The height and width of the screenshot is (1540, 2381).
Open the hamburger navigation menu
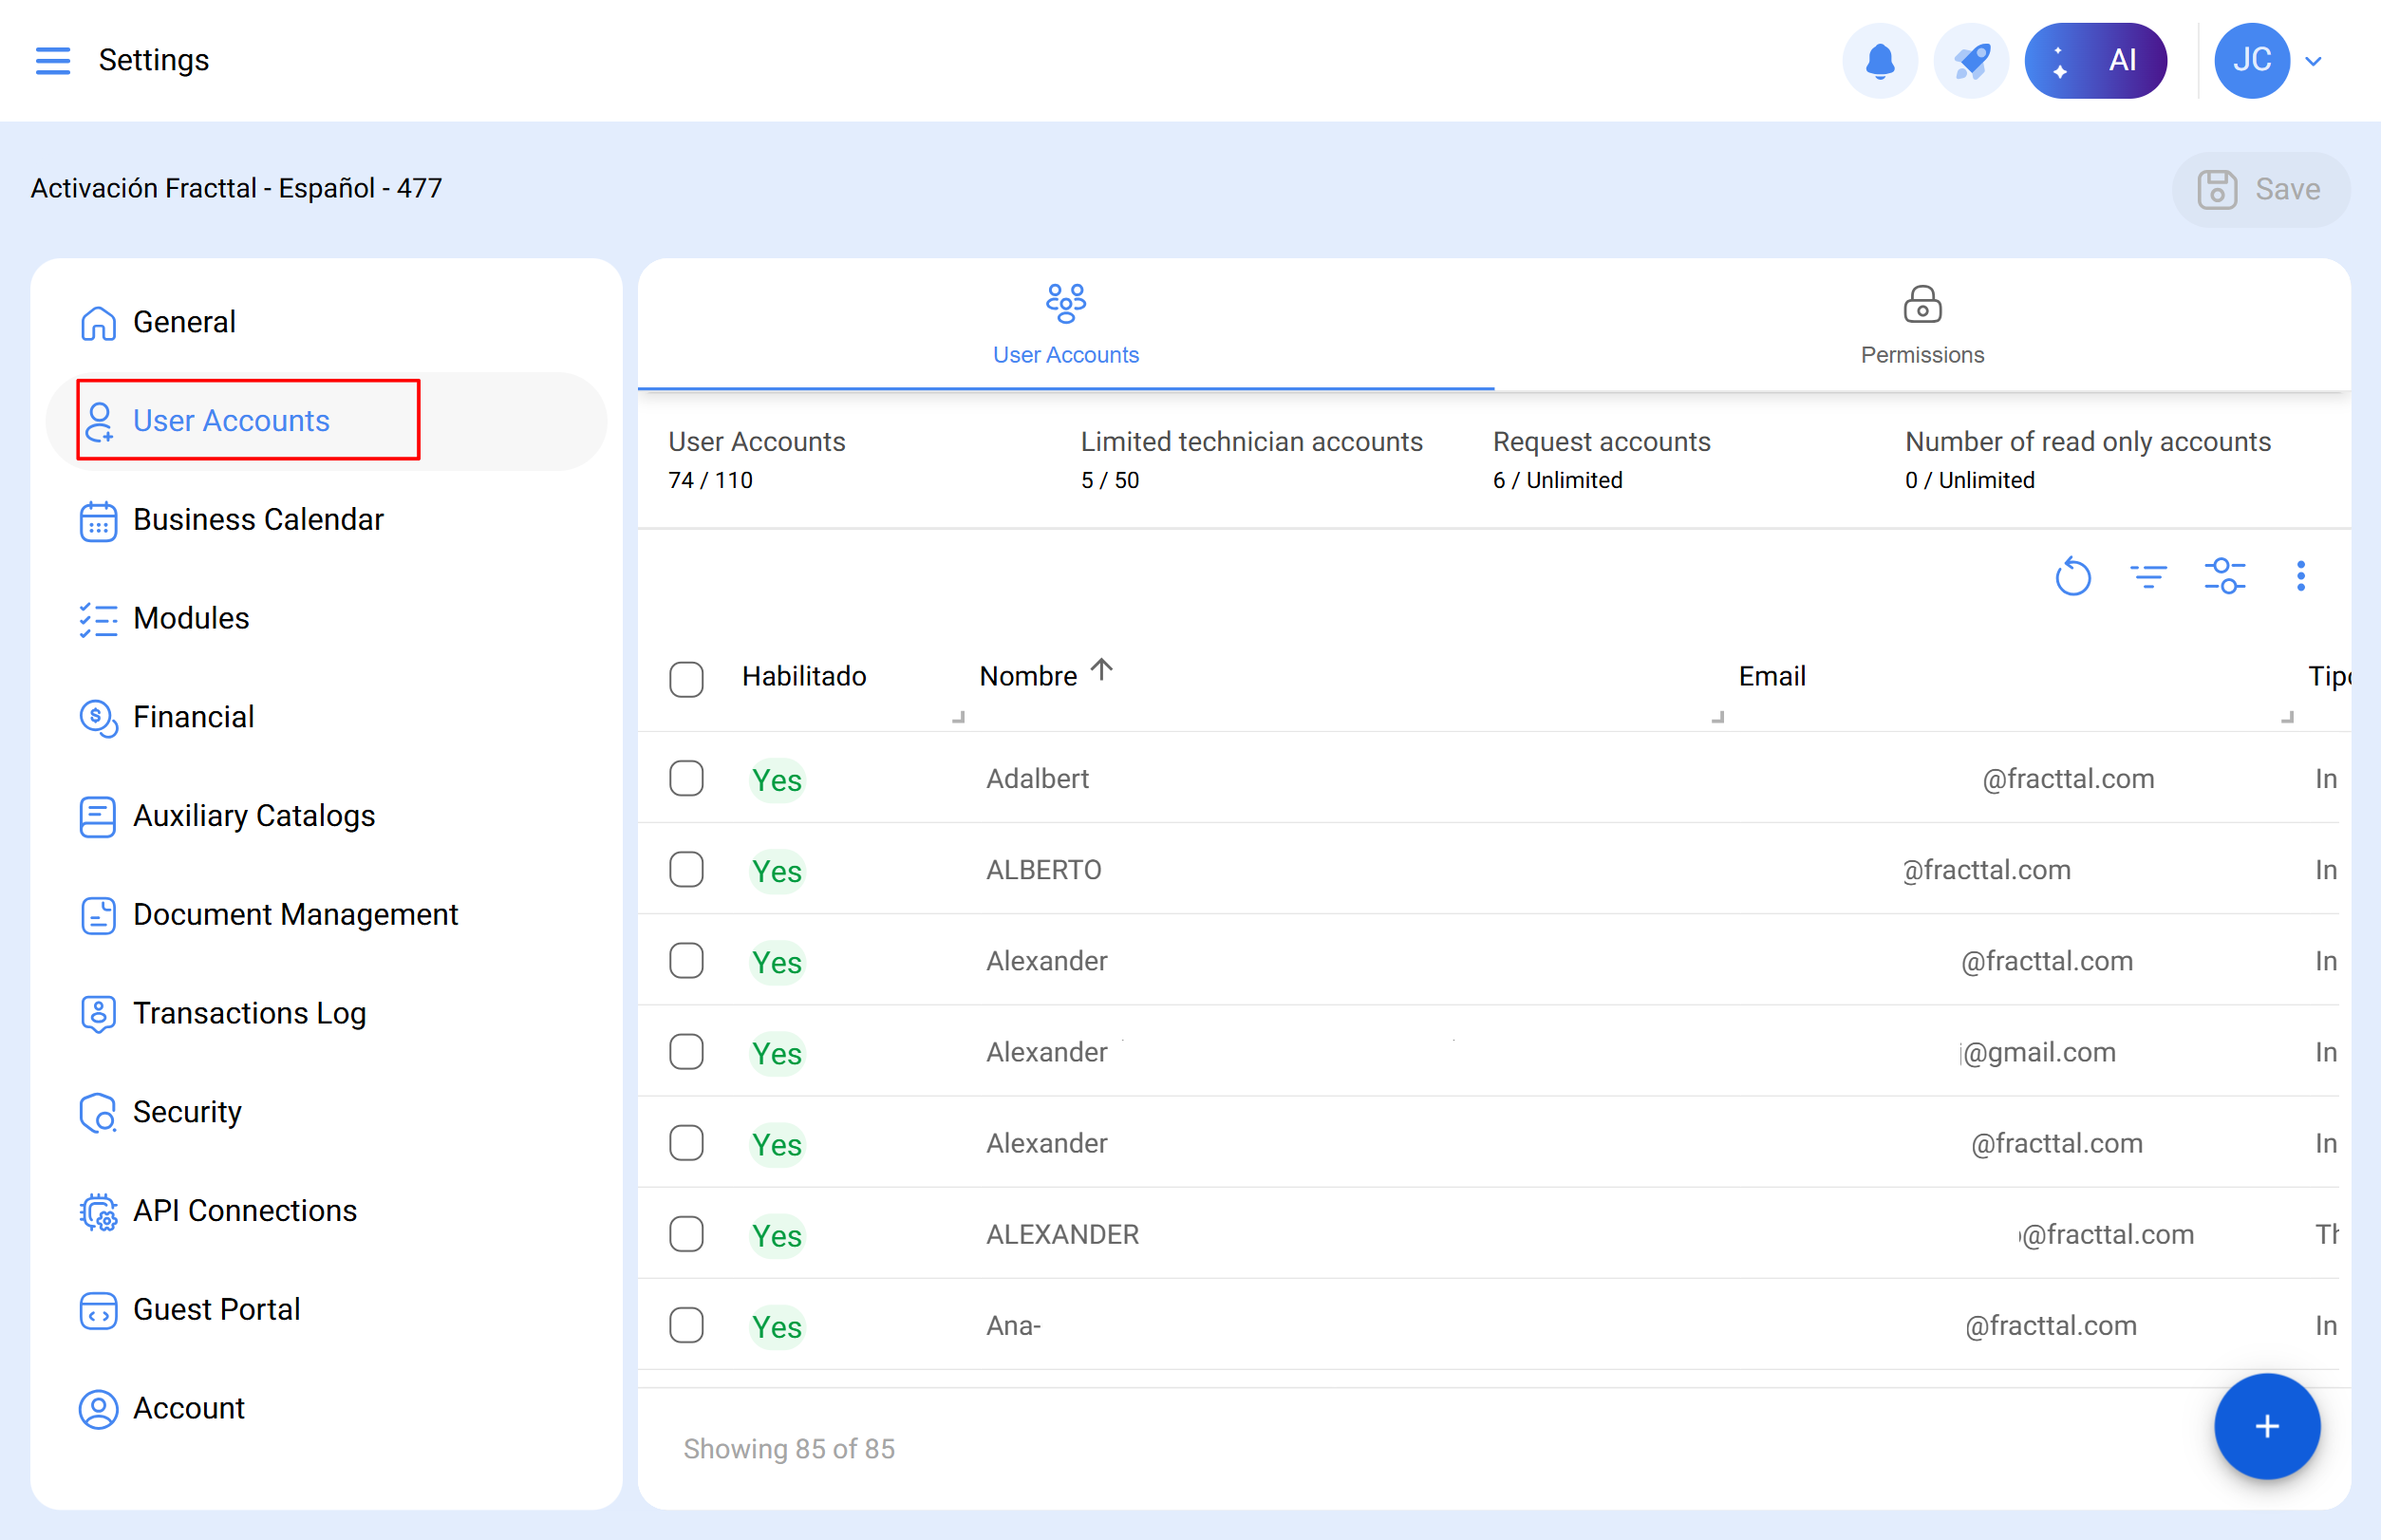coord(52,60)
